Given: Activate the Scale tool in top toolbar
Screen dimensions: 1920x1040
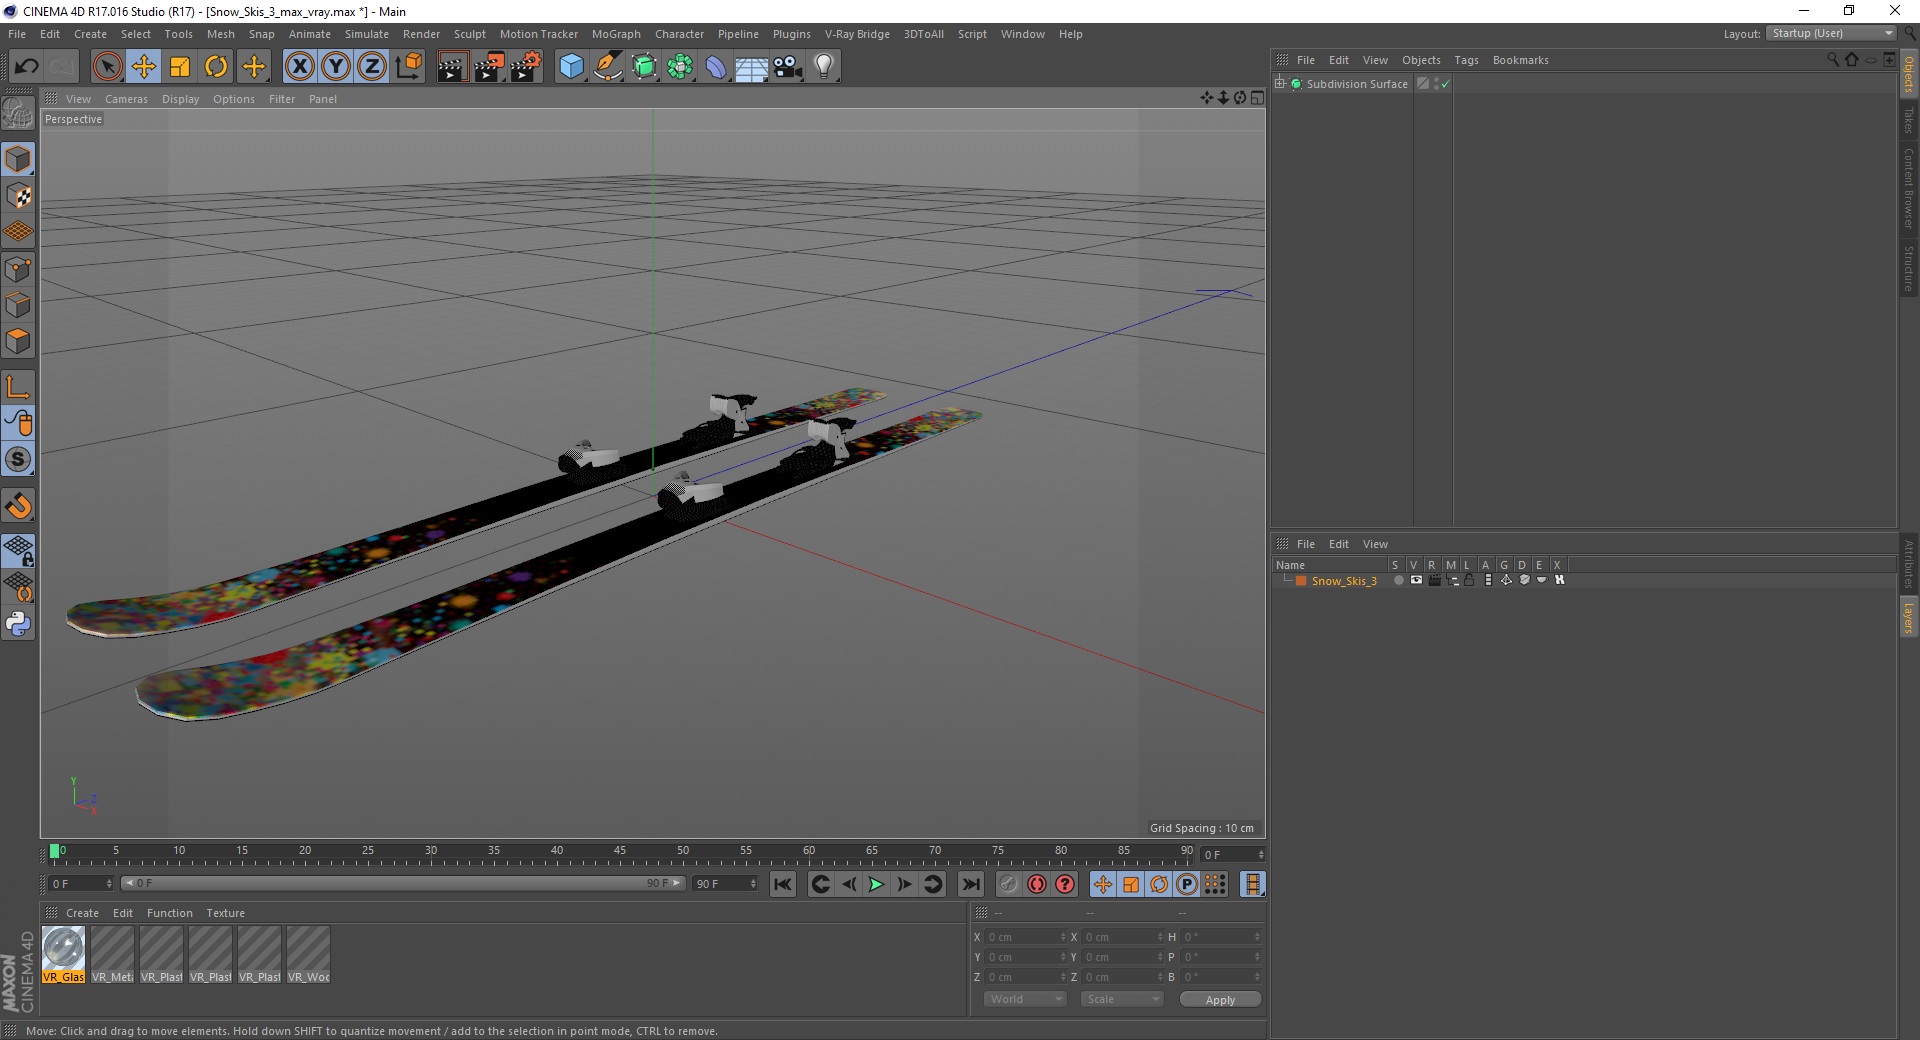Looking at the screenshot, I should coord(180,67).
